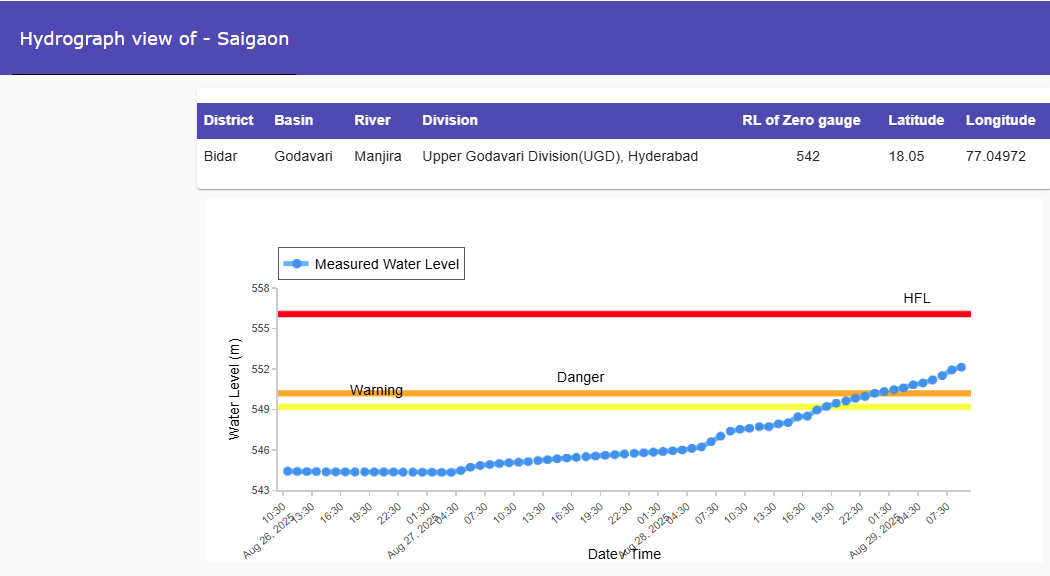Select the red HFL threshold line
This screenshot has height=576, width=1050.
[620, 313]
